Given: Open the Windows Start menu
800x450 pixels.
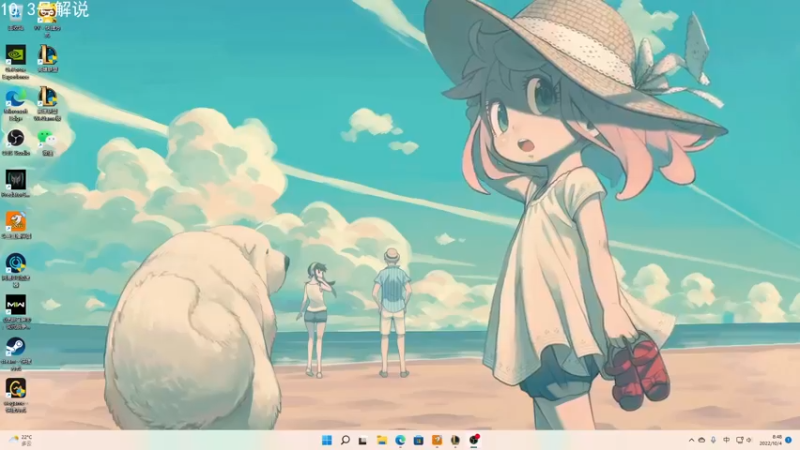Looking at the screenshot, I should (x=327, y=440).
